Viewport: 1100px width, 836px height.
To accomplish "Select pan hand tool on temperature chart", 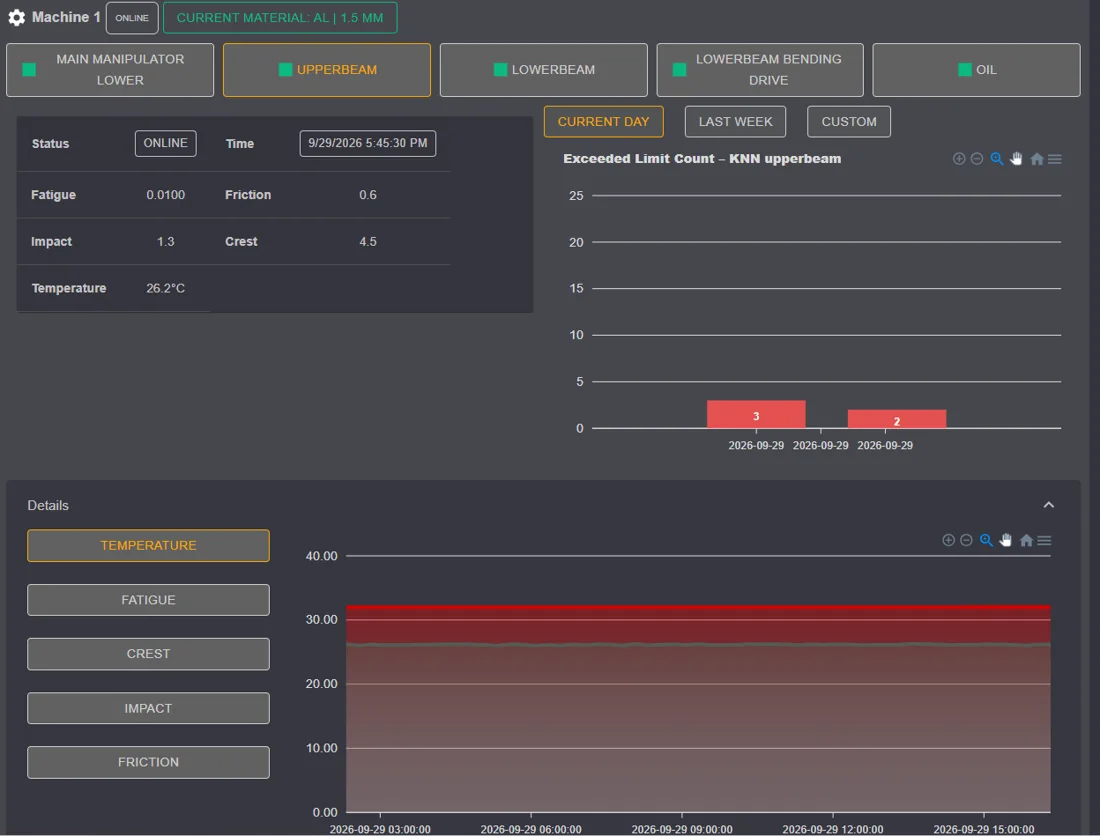I will 1005,540.
